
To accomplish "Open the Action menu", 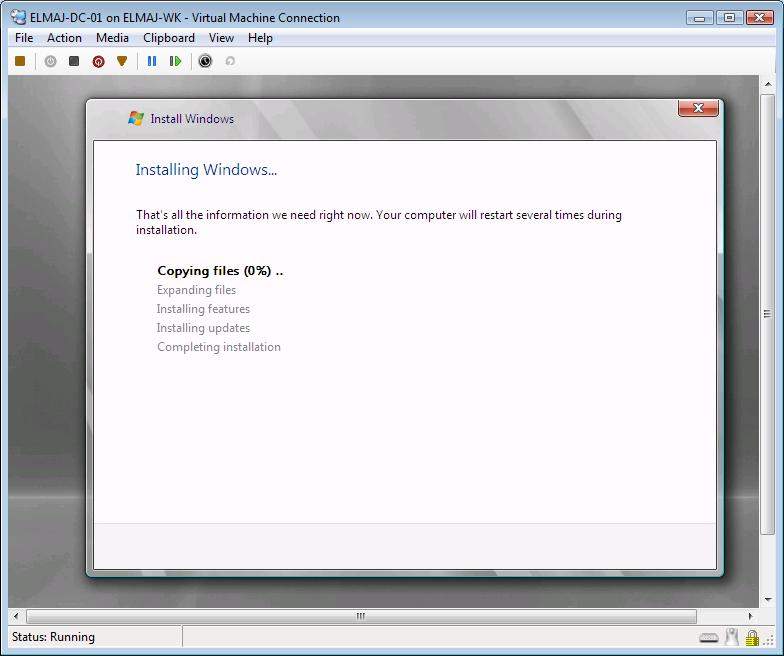I will [65, 38].
